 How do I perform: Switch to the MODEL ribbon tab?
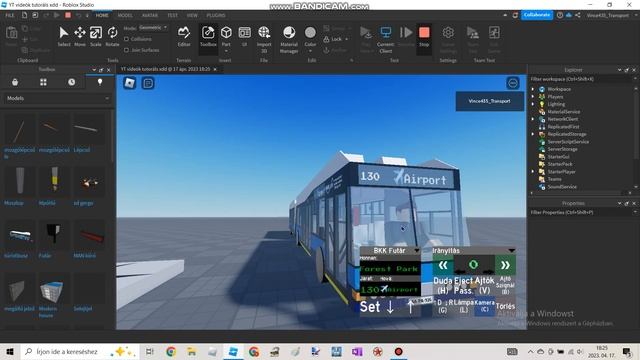(125, 15)
